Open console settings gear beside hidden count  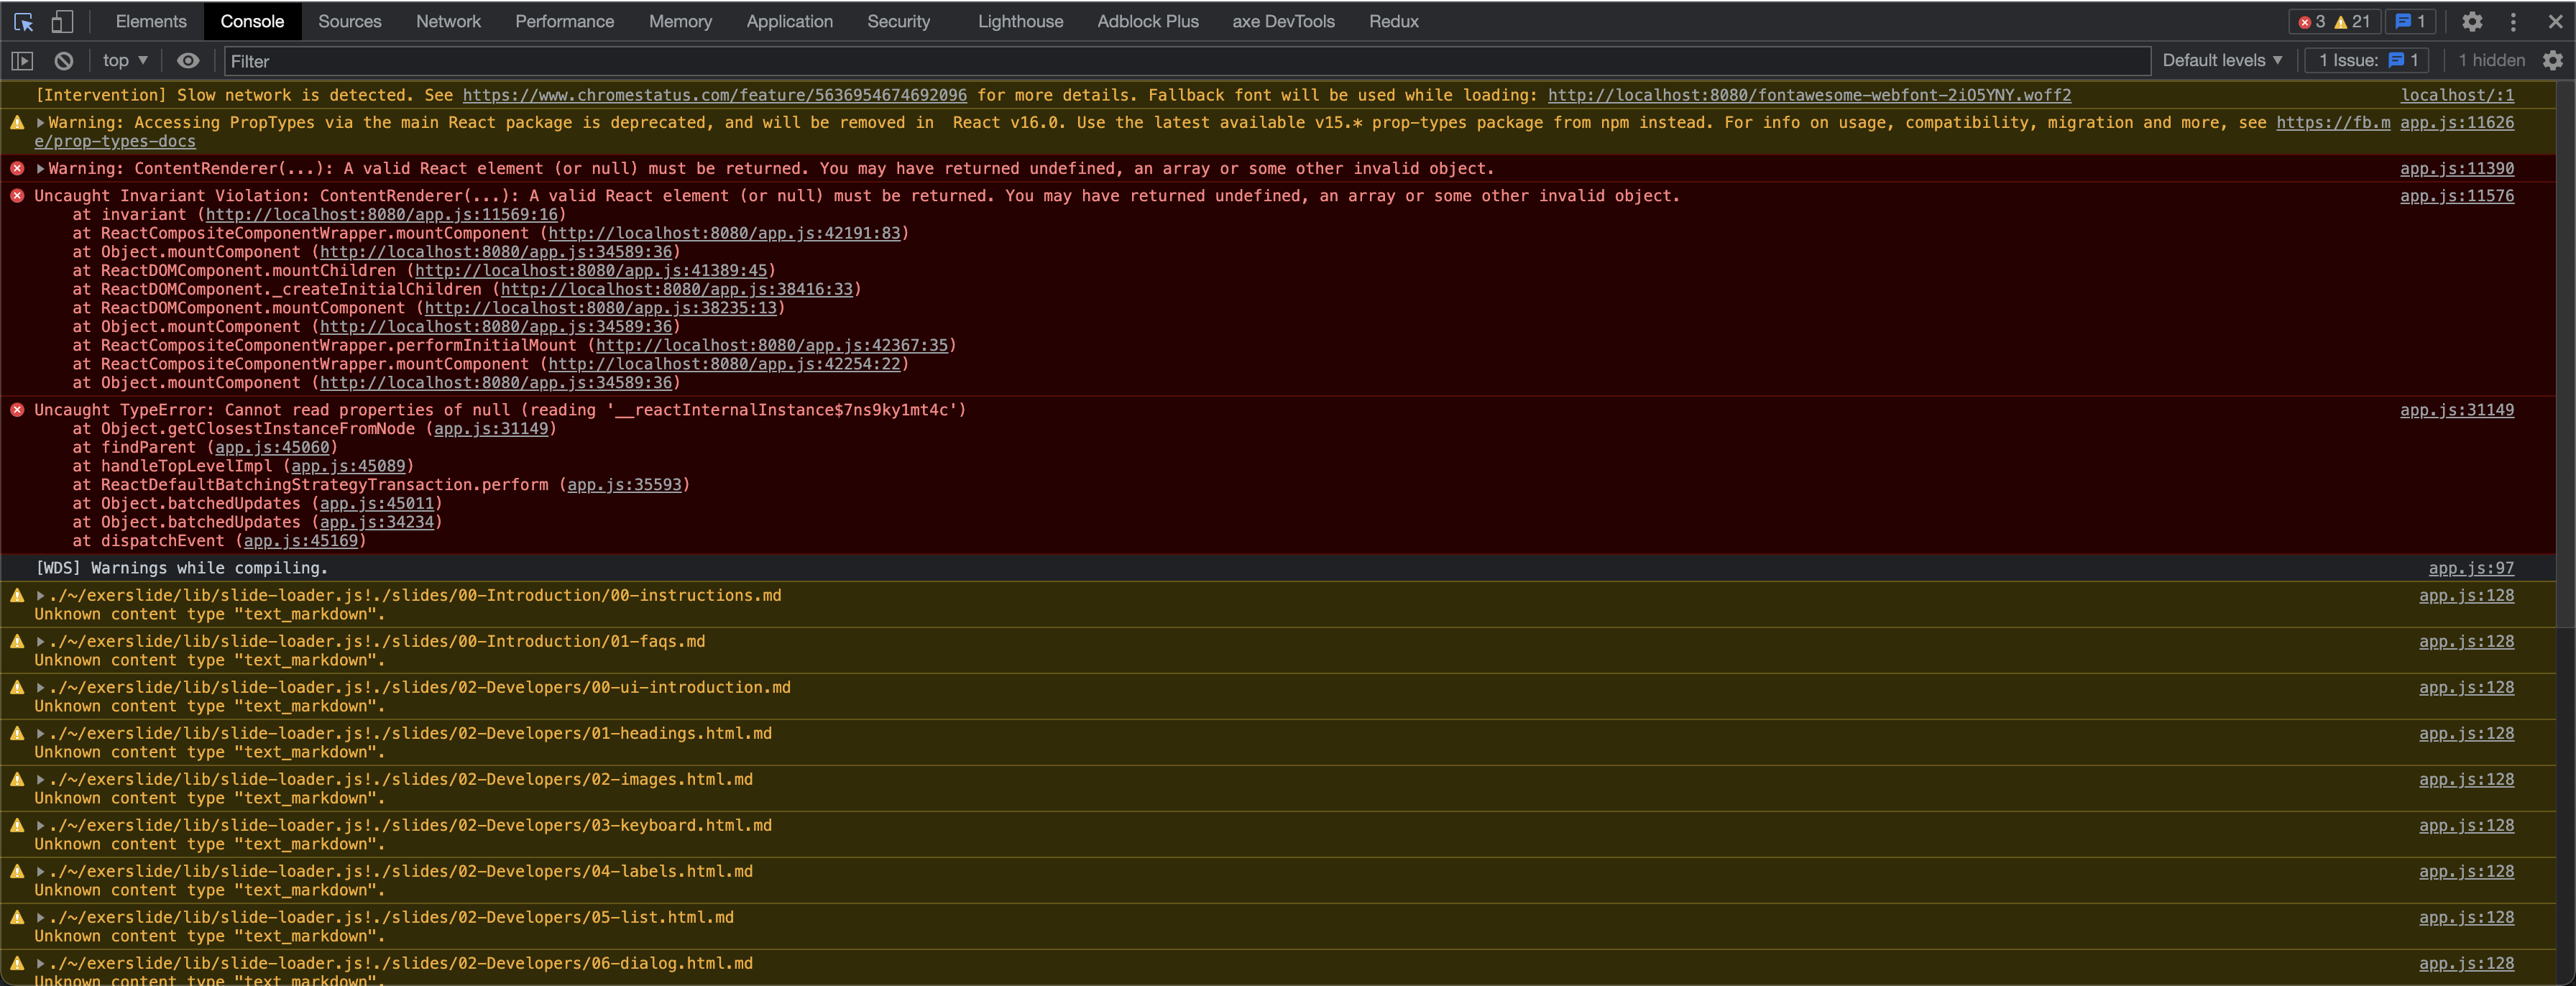(x=2553, y=60)
